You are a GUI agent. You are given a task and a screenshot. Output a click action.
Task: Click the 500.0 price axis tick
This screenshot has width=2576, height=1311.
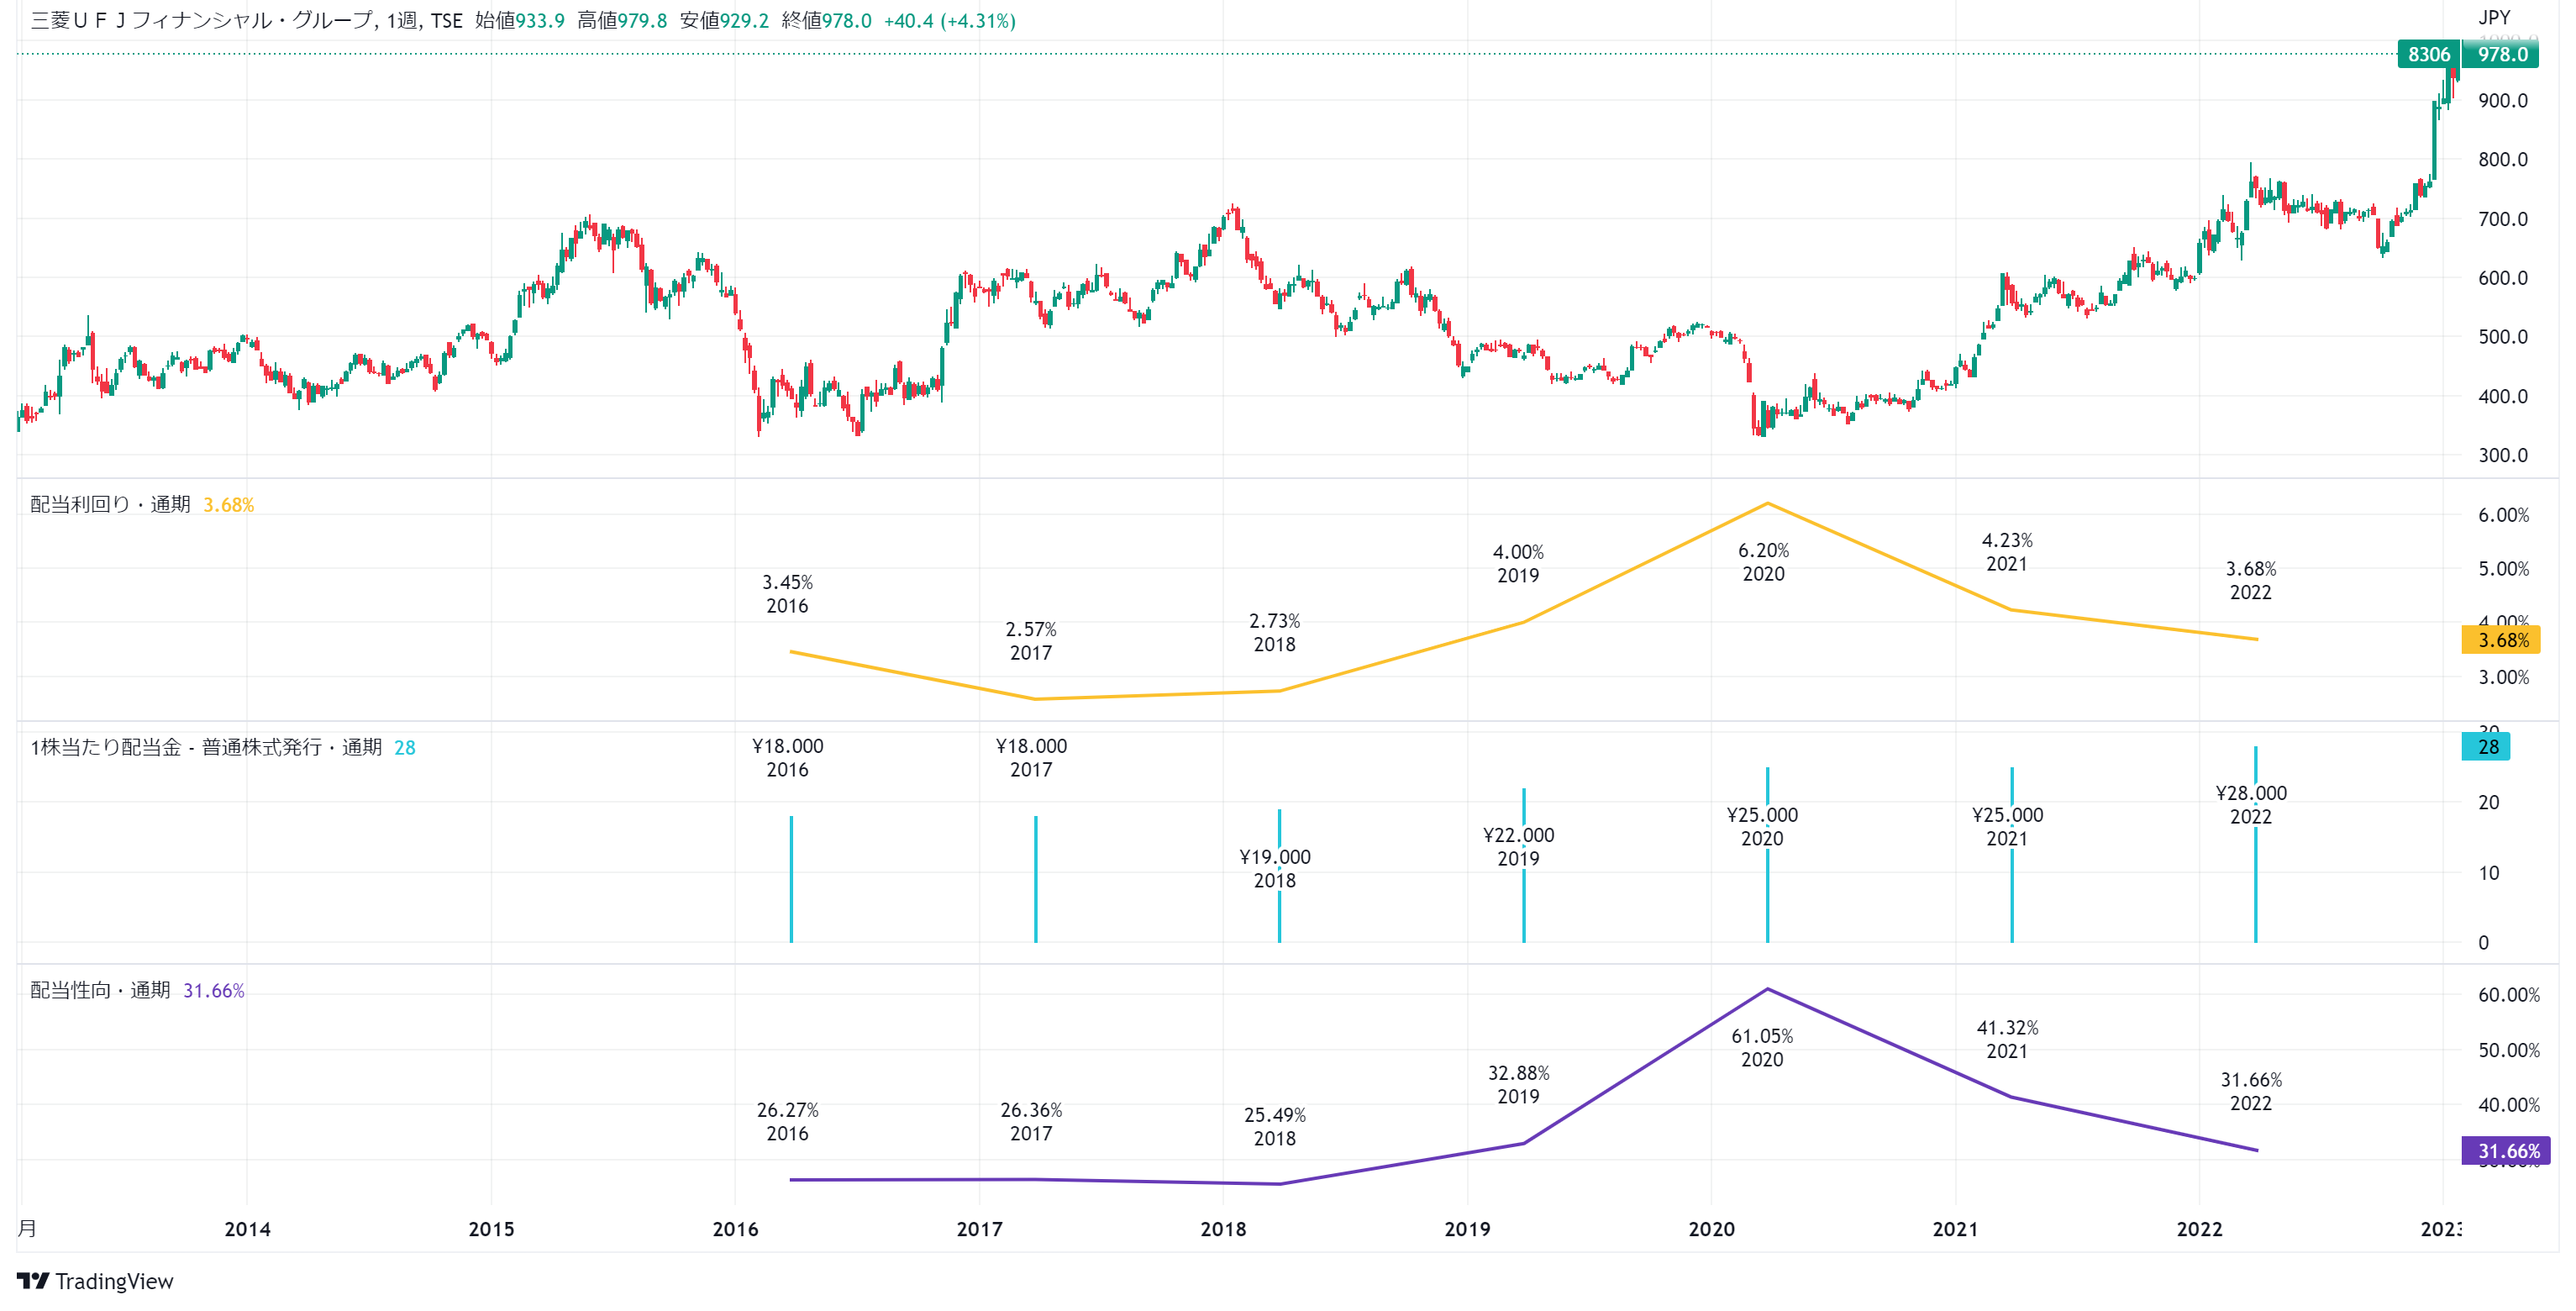2502,337
